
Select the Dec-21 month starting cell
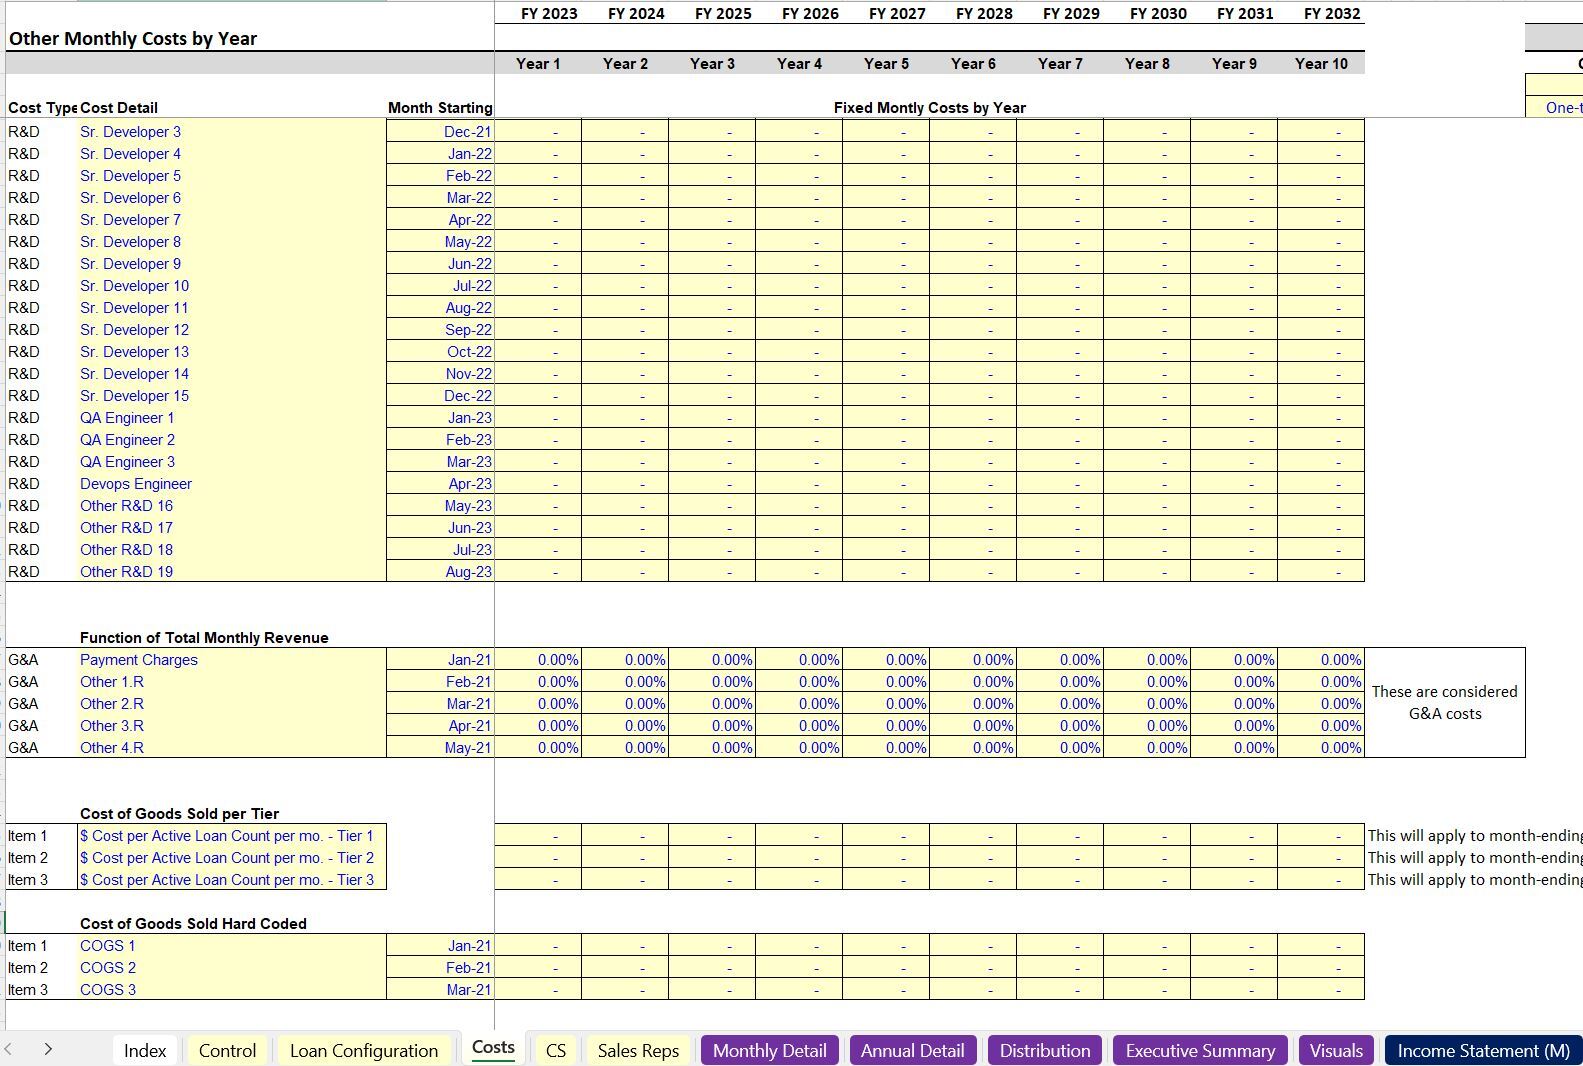(x=440, y=131)
